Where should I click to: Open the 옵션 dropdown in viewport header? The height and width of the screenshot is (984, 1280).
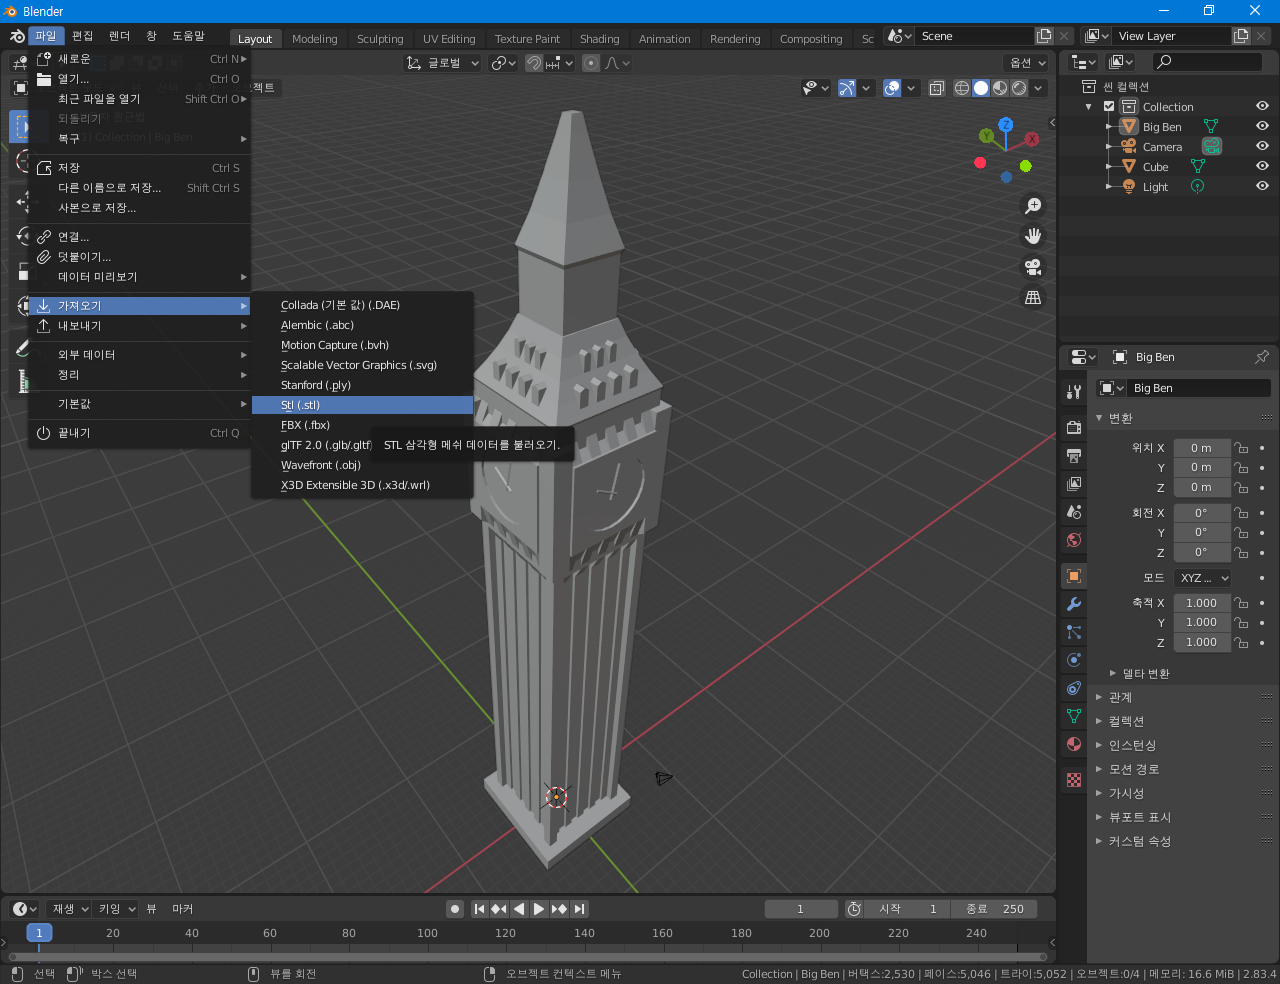[1027, 63]
